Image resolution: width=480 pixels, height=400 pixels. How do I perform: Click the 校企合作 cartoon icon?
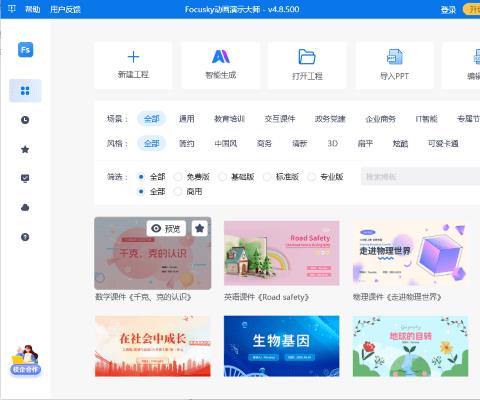pos(25,360)
